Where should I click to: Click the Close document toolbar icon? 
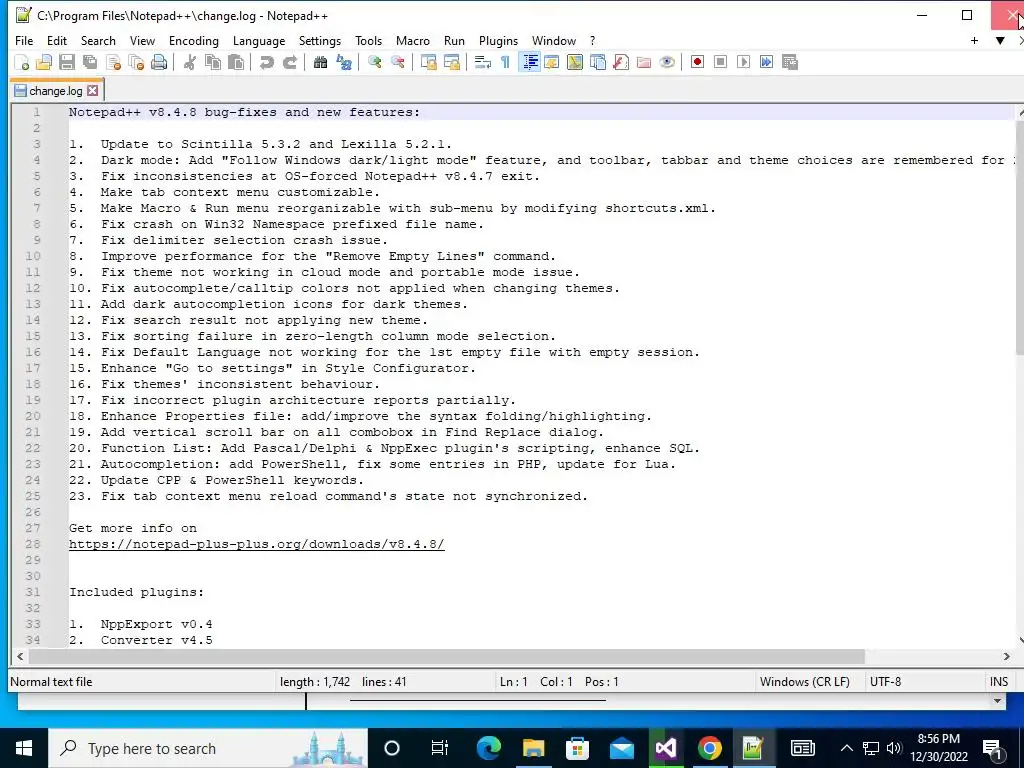point(114,63)
